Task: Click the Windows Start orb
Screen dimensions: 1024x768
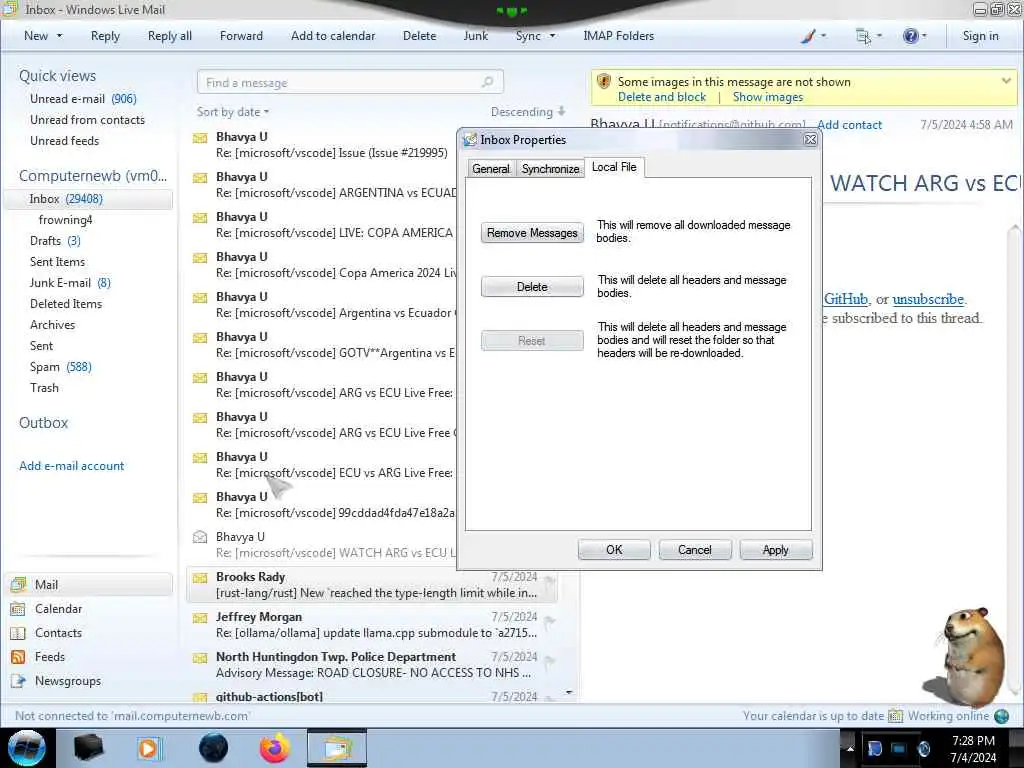Action: pos(27,748)
